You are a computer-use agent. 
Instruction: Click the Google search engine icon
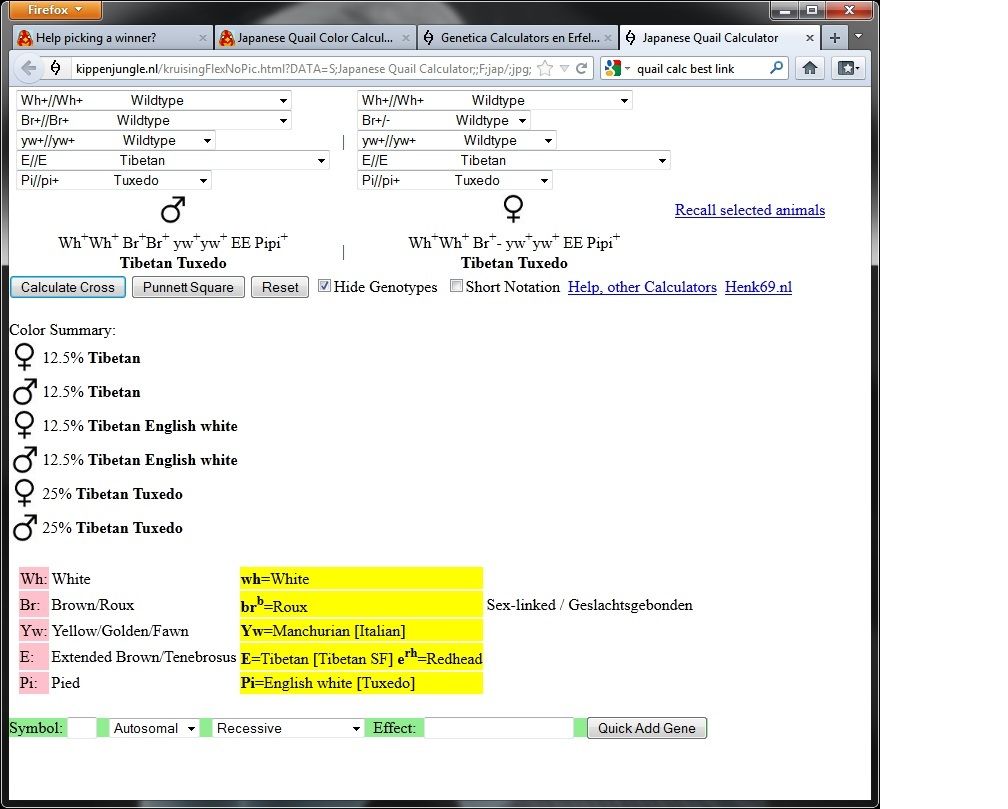613,68
